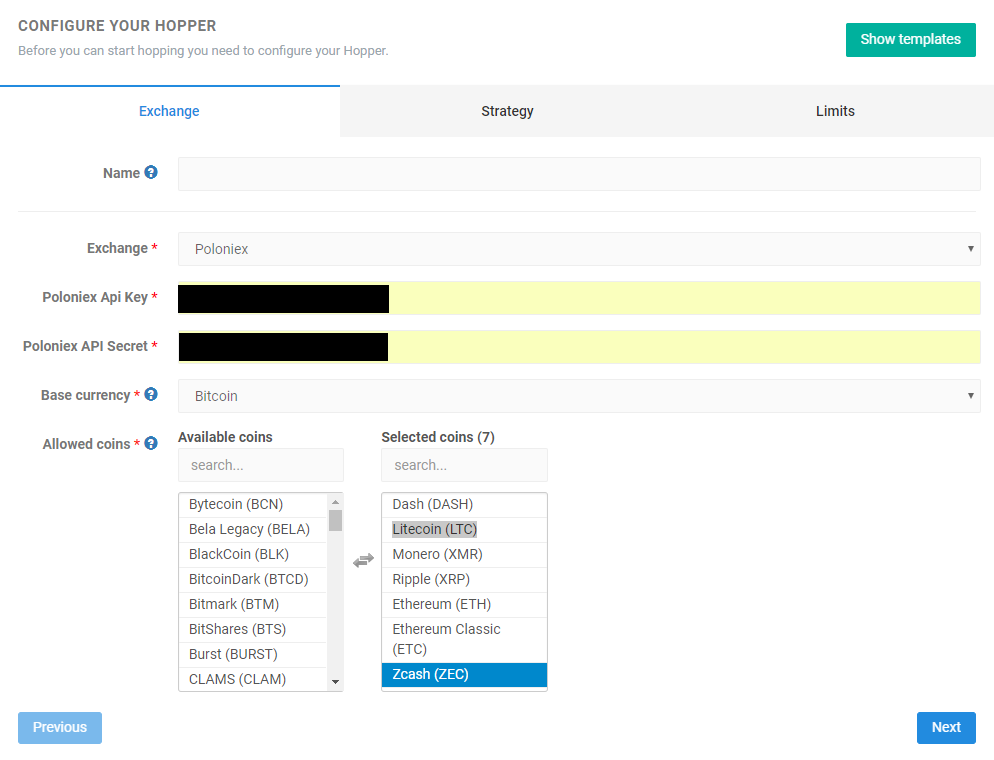This screenshot has height=760, width=994.
Task: Select Ripple (XRP) in Selected coins
Action: 464,579
